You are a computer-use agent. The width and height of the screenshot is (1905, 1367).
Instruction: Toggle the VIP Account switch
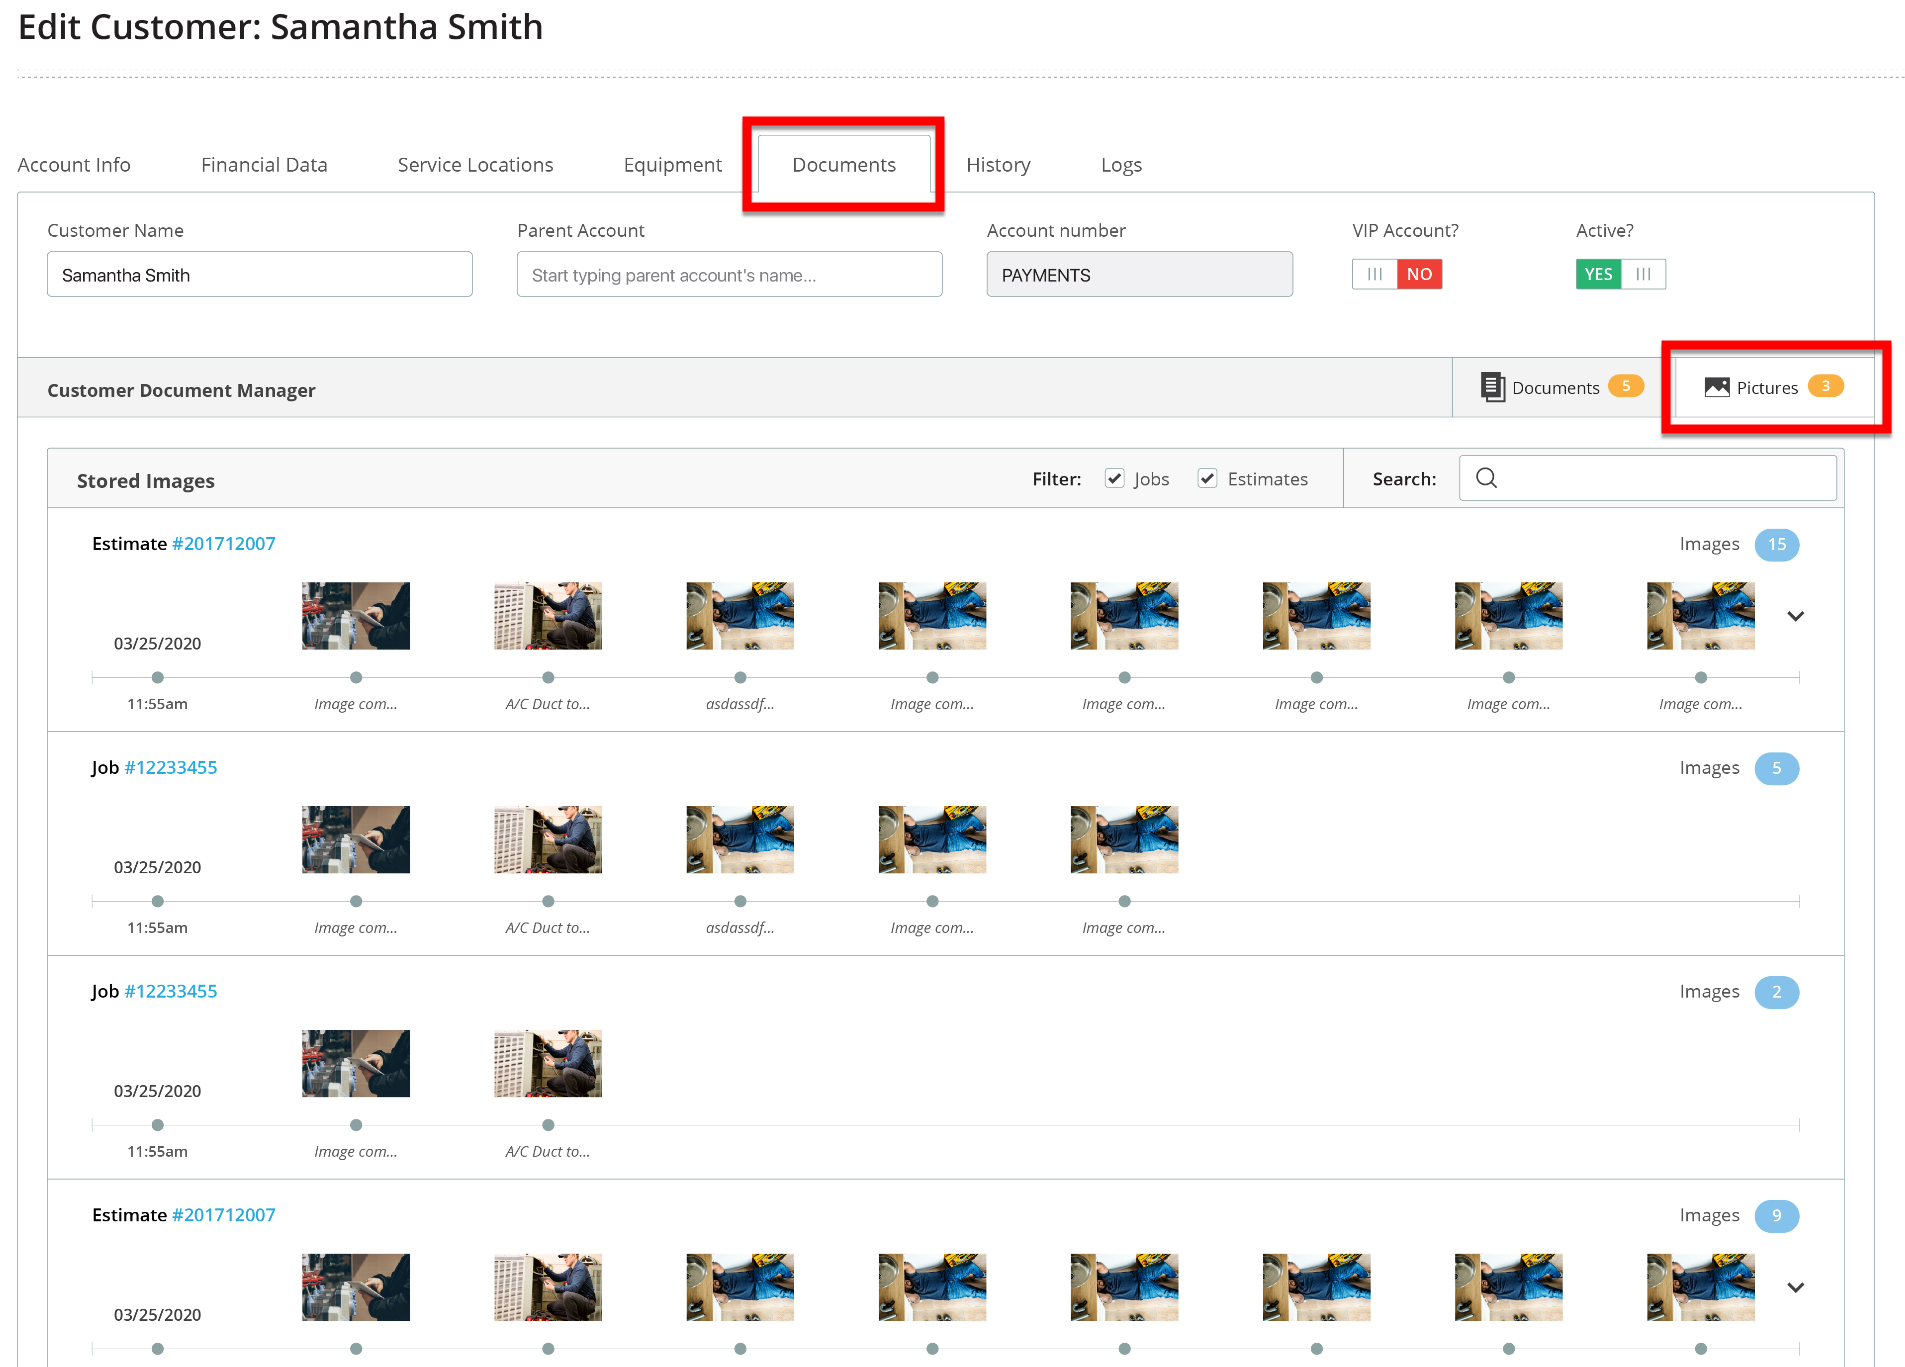tap(1396, 274)
